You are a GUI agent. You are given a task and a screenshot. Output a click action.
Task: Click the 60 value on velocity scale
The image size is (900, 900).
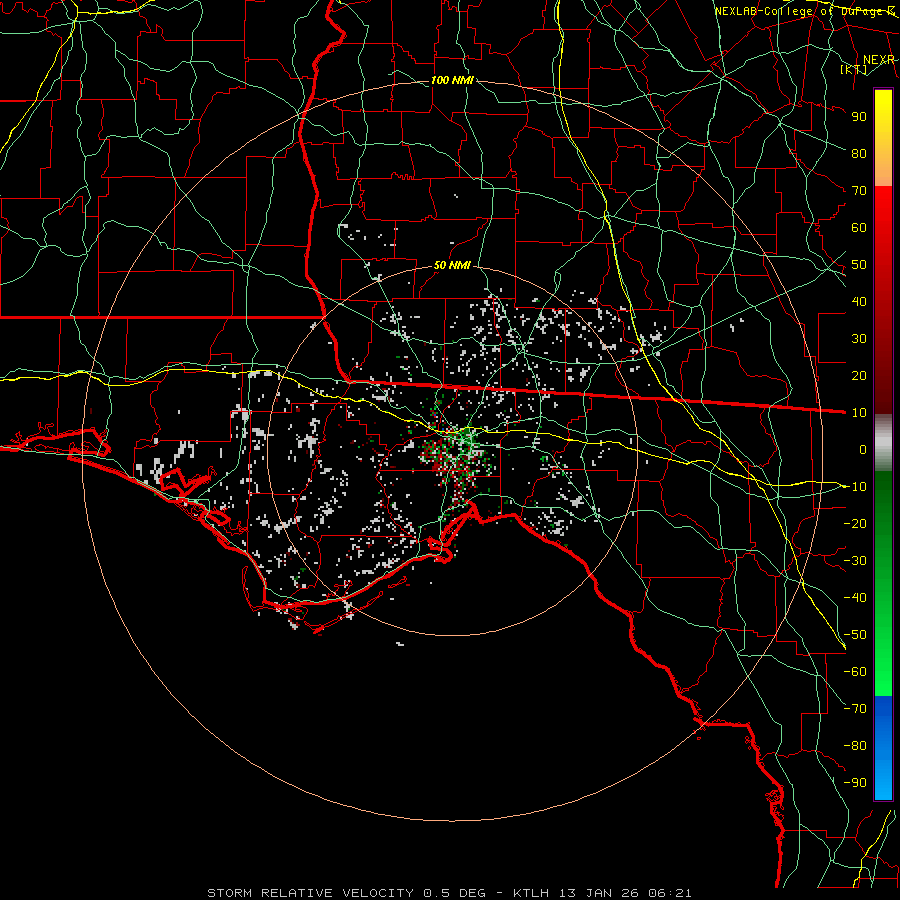coord(859,227)
